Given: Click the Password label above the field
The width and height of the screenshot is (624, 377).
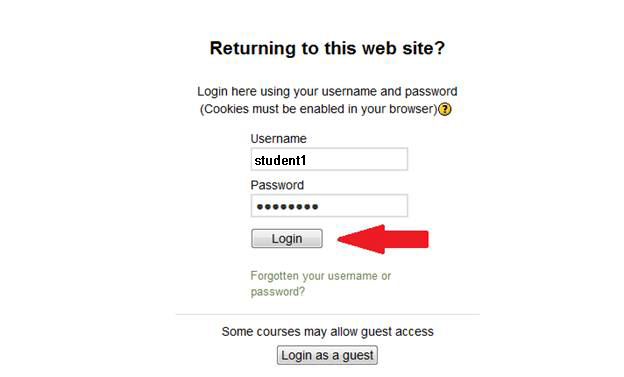Looking at the screenshot, I should coord(277,185).
